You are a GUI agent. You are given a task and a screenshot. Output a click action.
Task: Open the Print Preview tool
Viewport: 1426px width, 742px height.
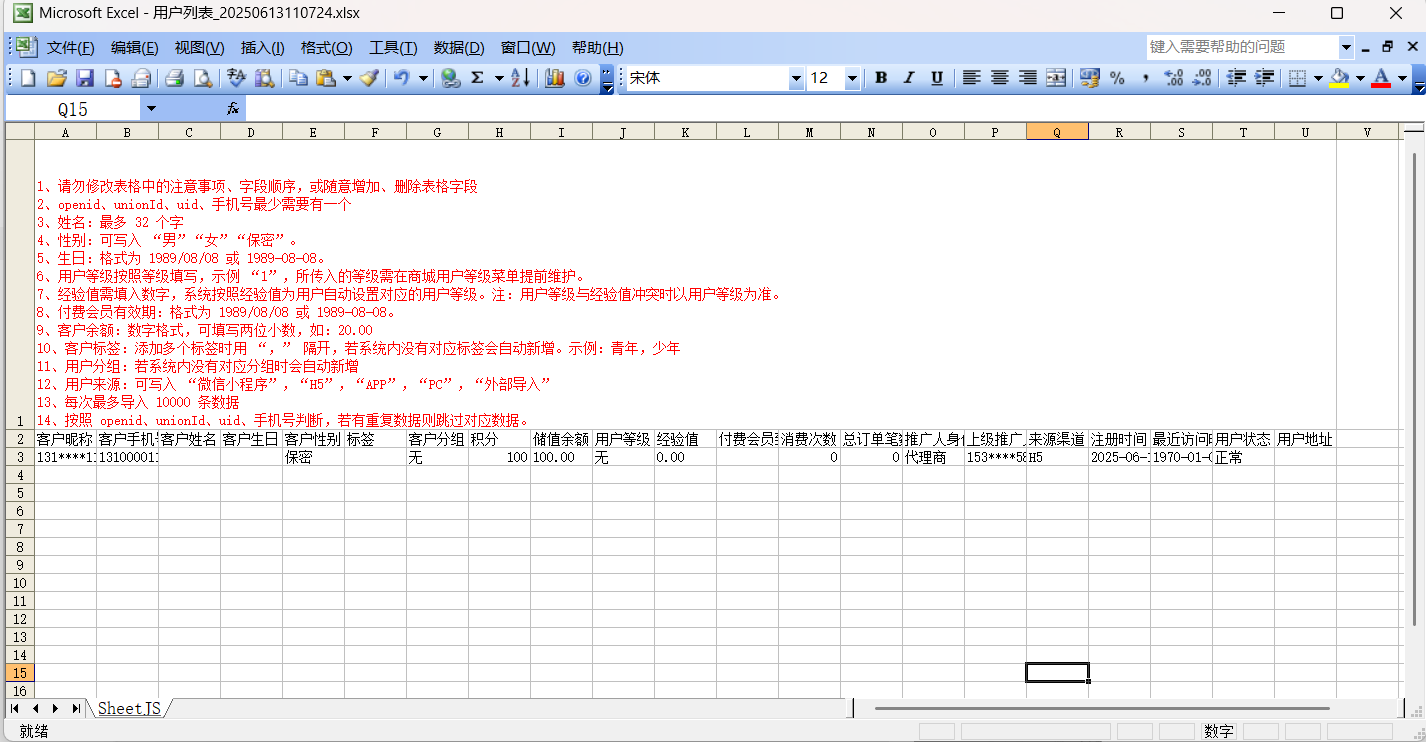click(203, 78)
